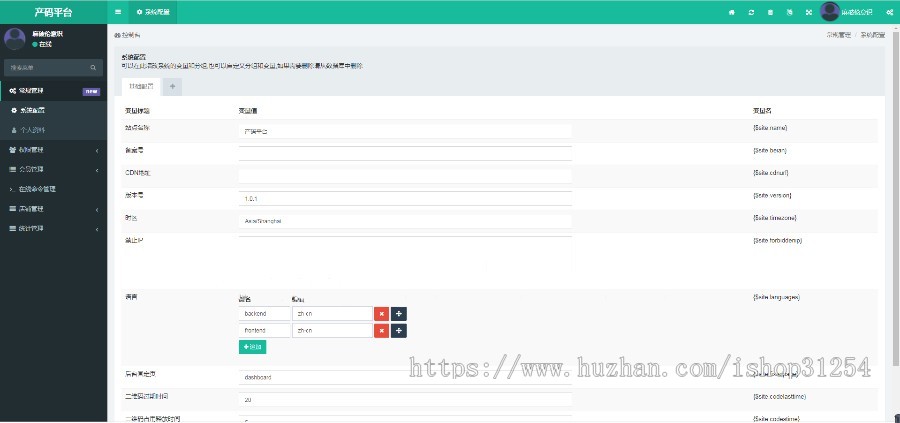Open 个人资料 in the sidebar
This screenshot has height=423, width=900.
click(53, 130)
